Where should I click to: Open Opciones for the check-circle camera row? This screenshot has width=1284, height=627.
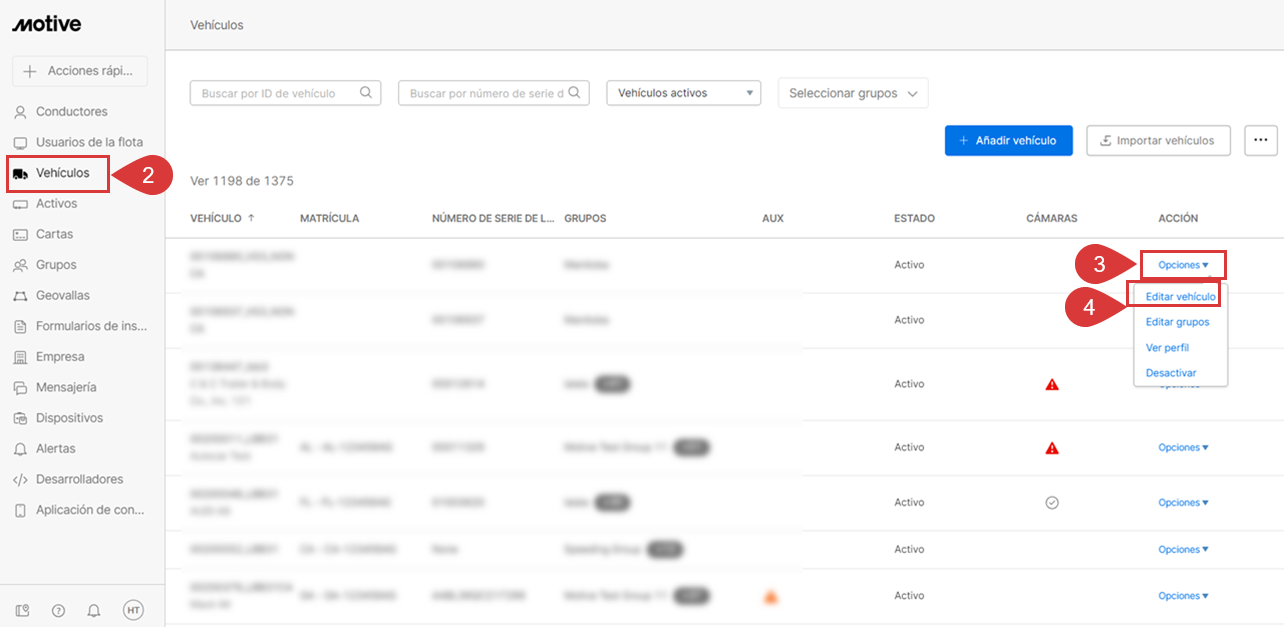coord(1183,503)
